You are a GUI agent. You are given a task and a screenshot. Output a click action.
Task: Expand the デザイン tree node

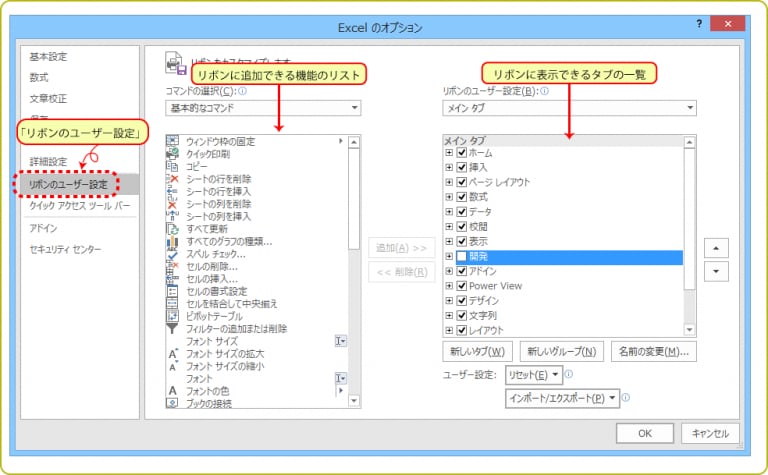(449, 300)
